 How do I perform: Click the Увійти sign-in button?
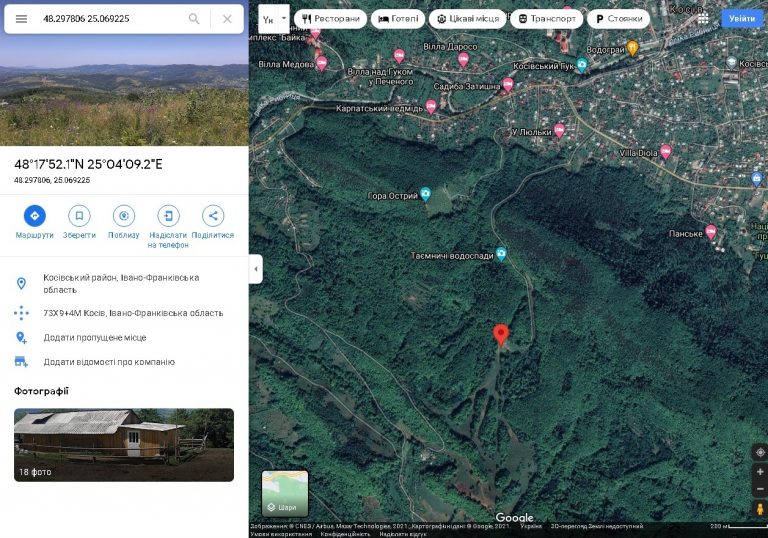pos(742,19)
